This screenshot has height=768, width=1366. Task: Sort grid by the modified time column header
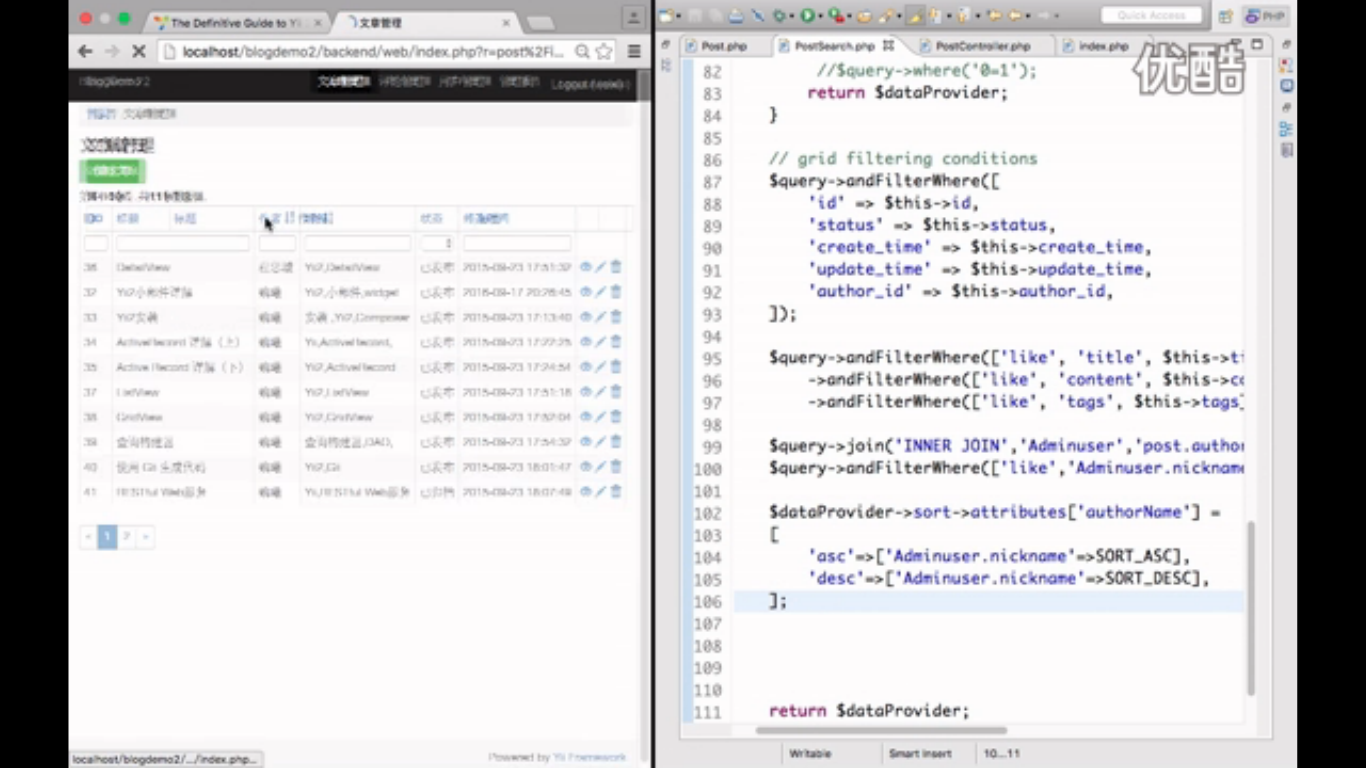click(486, 218)
